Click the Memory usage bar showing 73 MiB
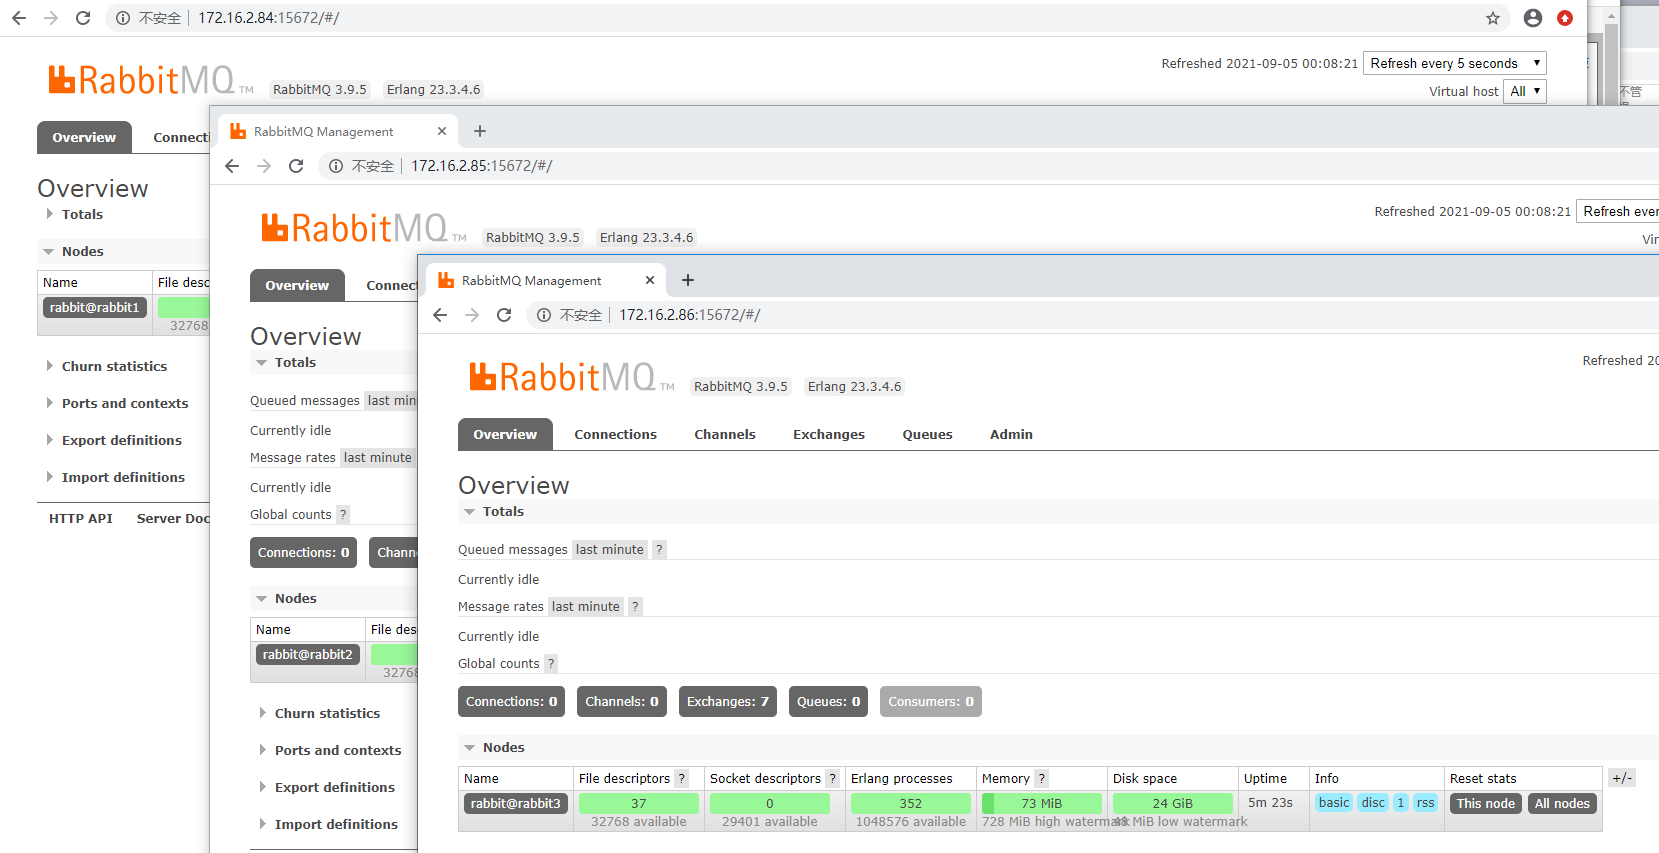The height and width of the screenshot is (853, 1659). click(x=1042, y=804)
